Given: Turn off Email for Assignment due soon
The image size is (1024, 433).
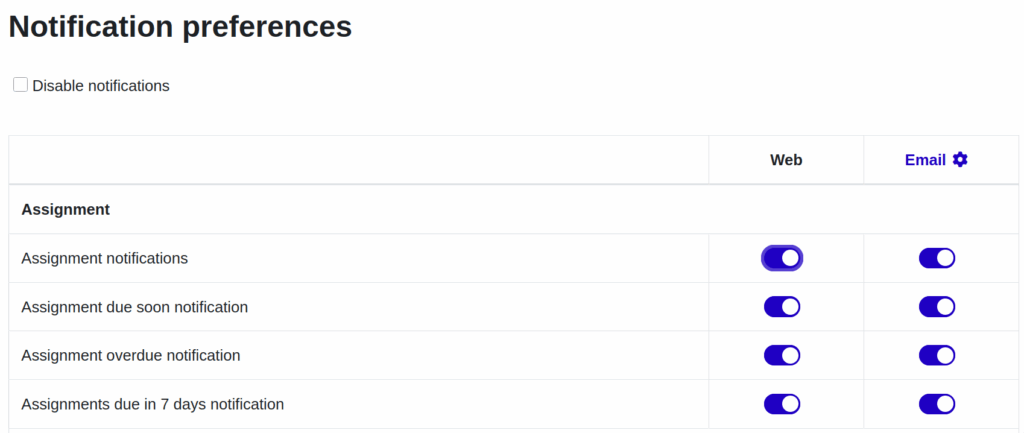Looking at the screenshot, I should point(937,307).
